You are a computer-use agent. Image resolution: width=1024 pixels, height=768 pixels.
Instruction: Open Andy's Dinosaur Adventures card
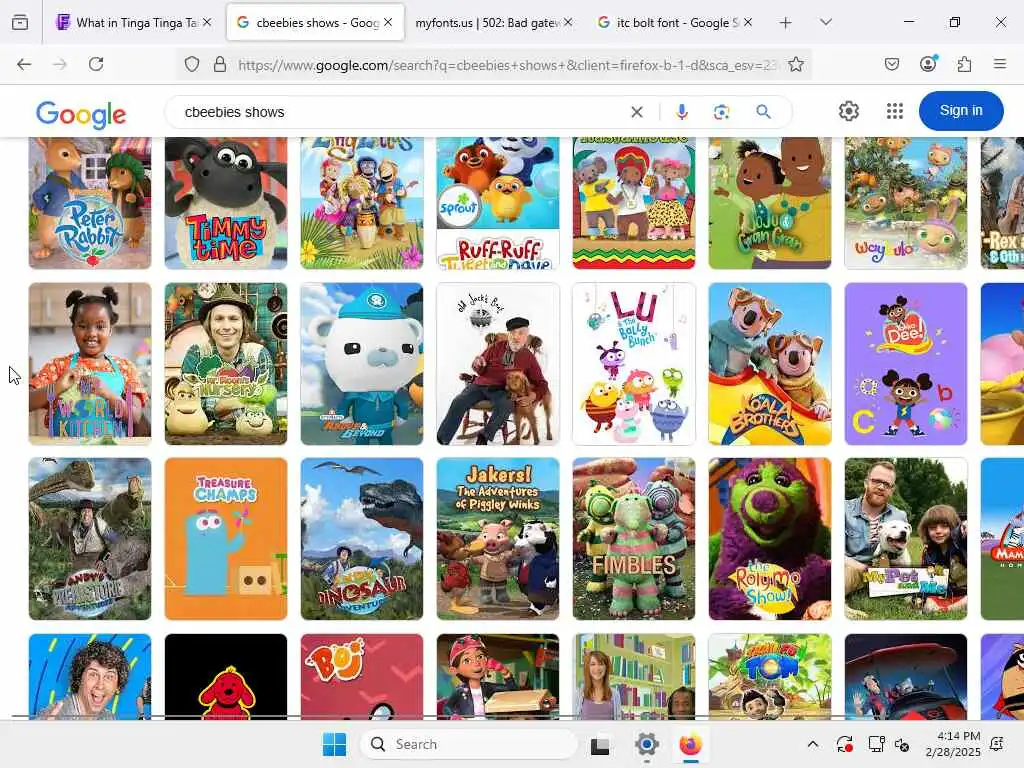tap(362, 539)
